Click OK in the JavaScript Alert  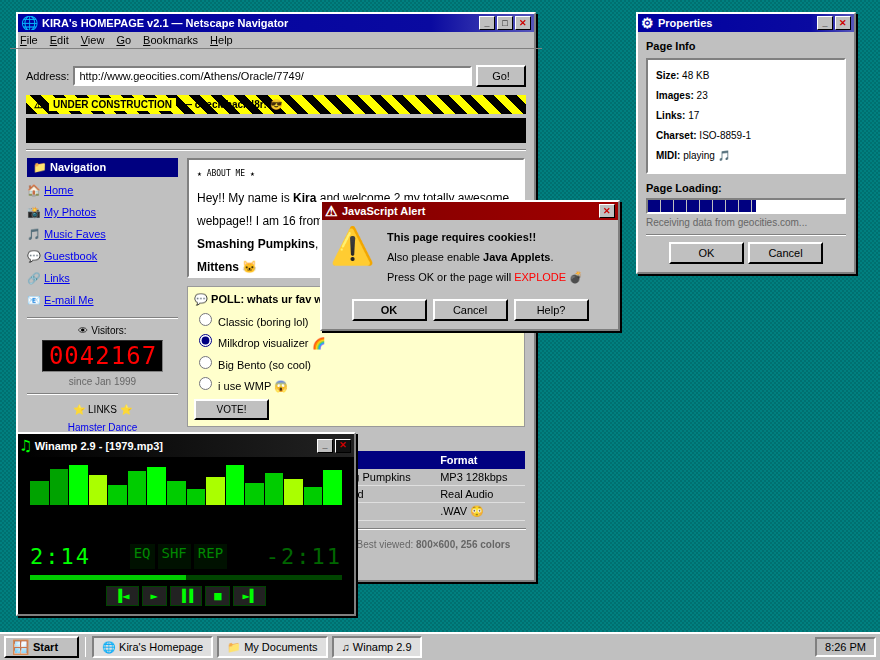pyautogui.click(x=389, y=310)
